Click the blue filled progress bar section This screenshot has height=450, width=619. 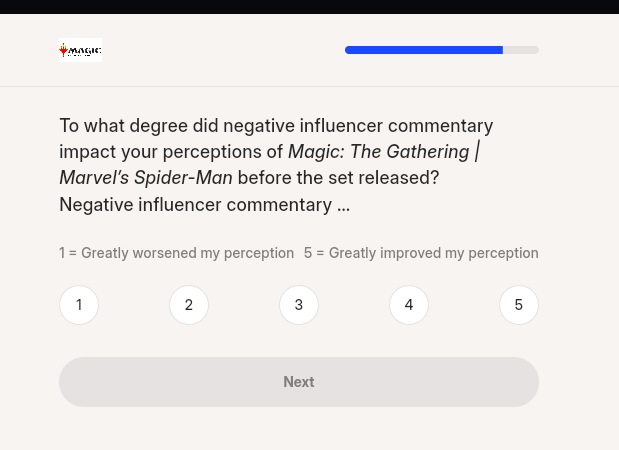tap(423, 50)
